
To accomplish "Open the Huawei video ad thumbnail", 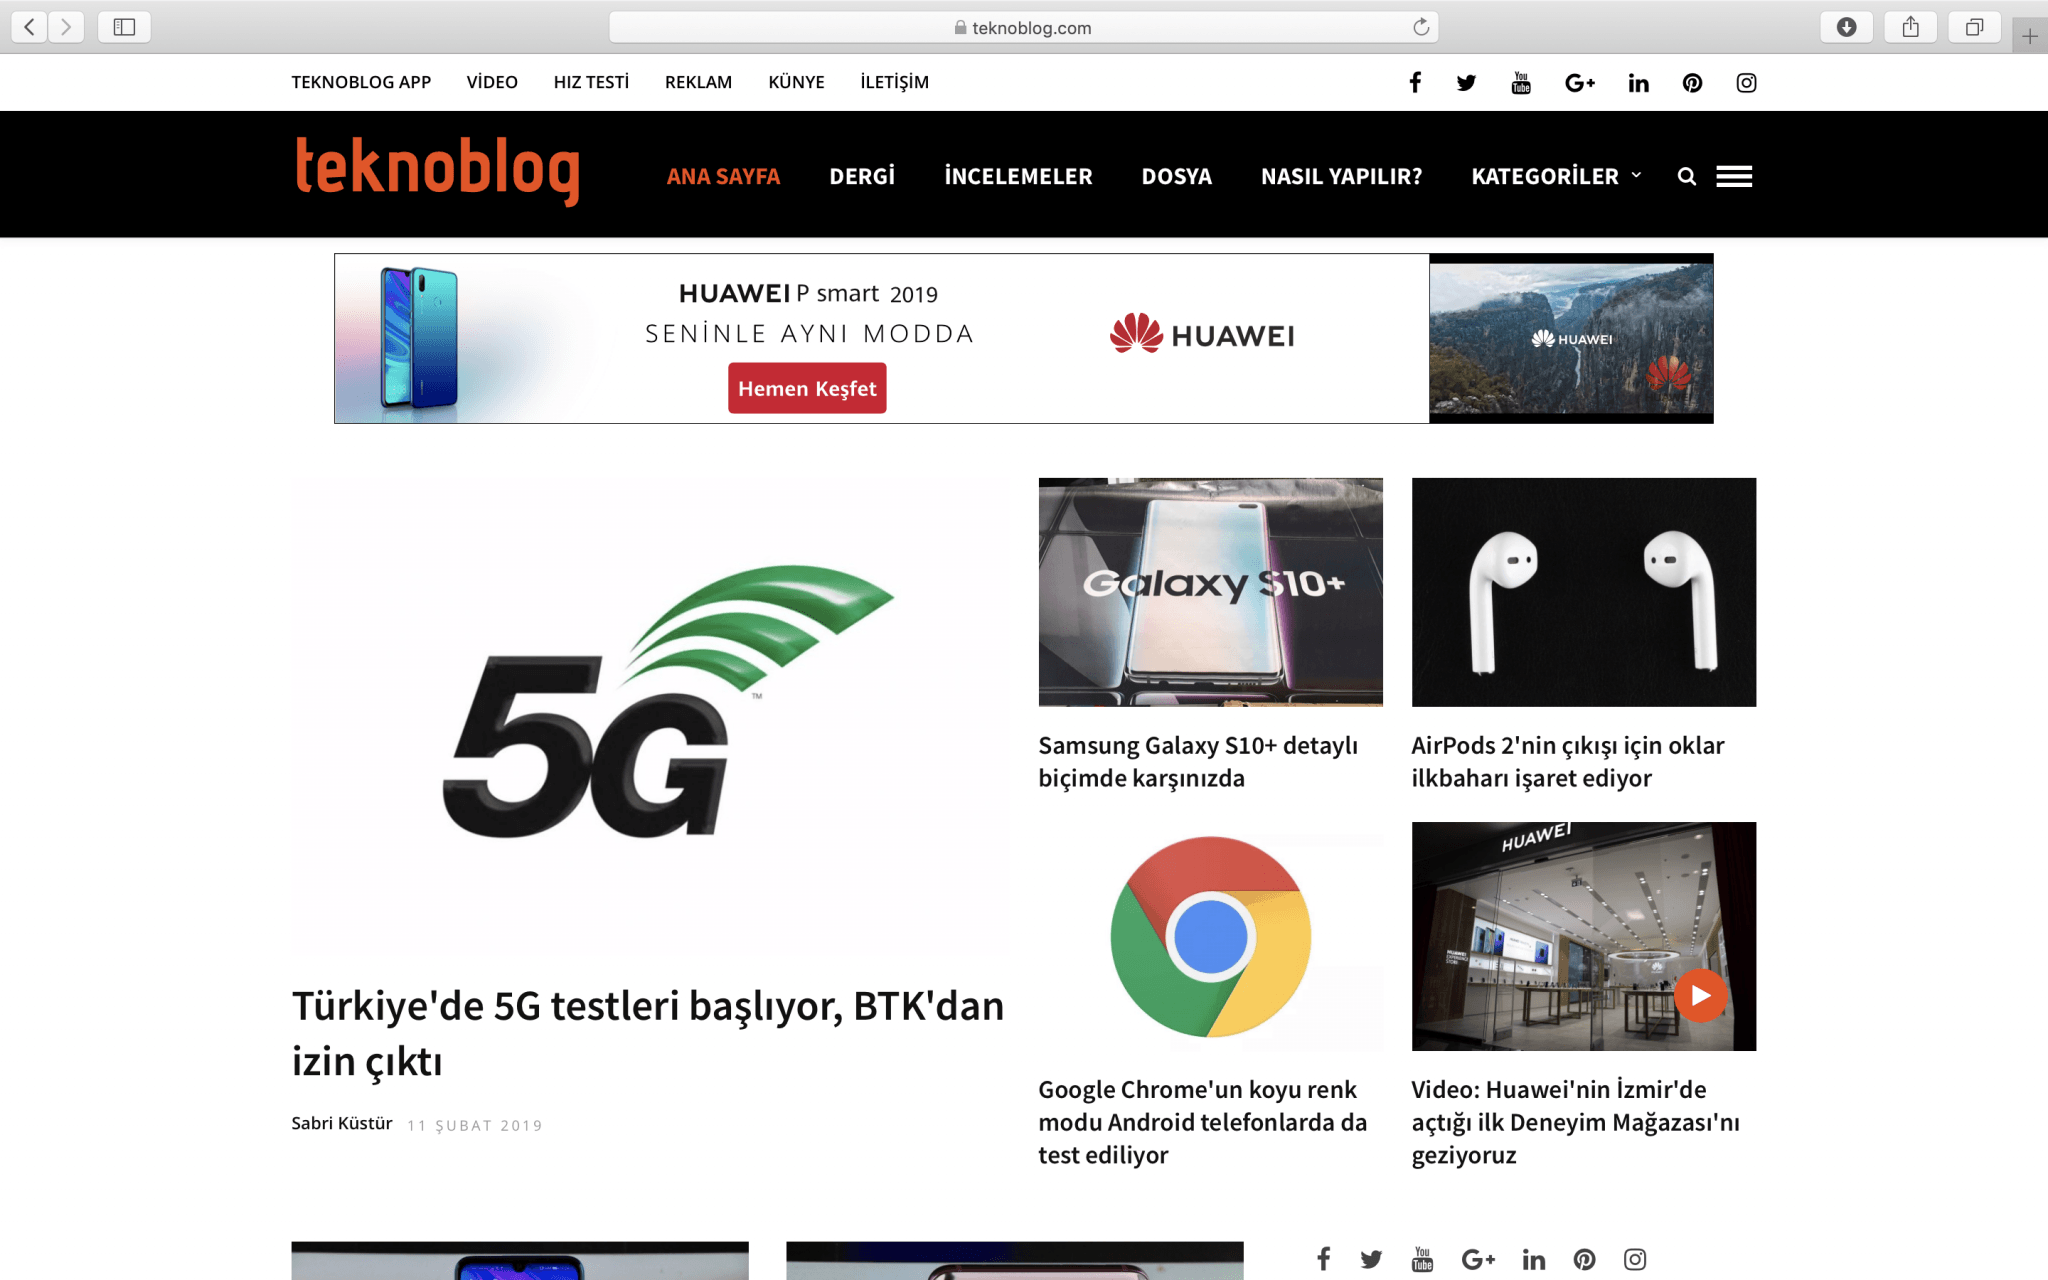I will coord(1571,338).
